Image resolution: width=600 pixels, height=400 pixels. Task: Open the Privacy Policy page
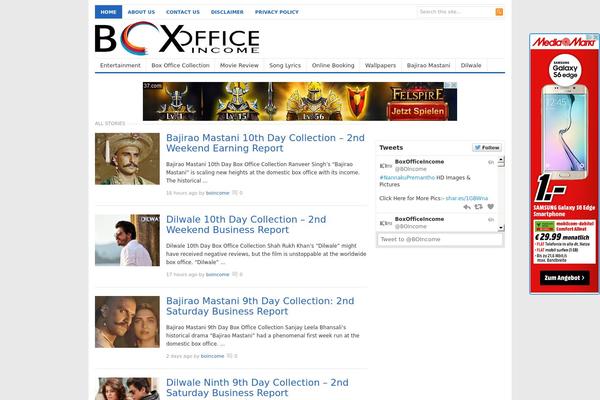[x=277, y=12]
